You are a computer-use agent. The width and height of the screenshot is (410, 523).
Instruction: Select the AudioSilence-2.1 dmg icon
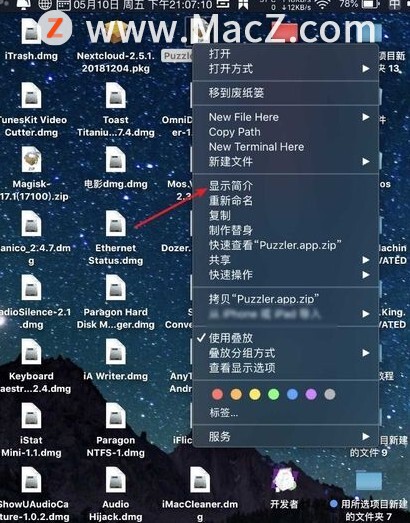31,287
